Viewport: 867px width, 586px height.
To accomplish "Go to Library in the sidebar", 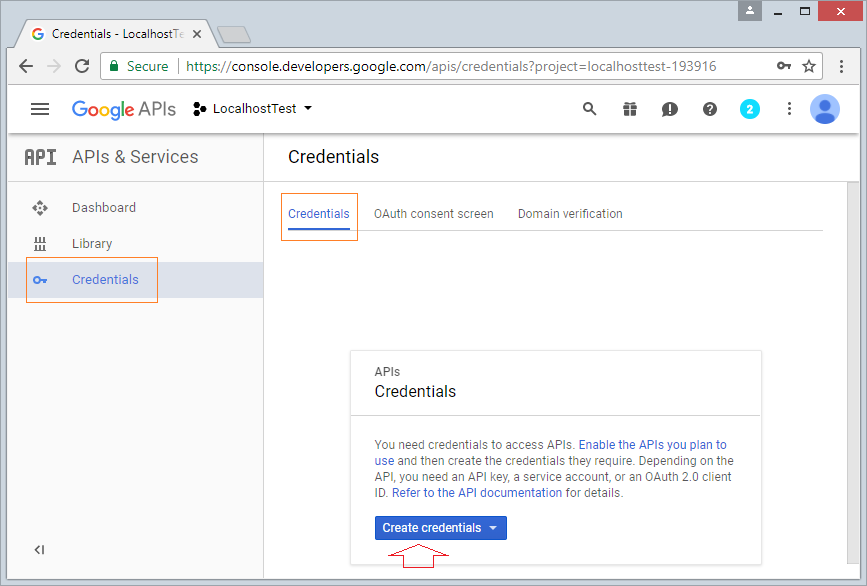I will tap(92, 244).
